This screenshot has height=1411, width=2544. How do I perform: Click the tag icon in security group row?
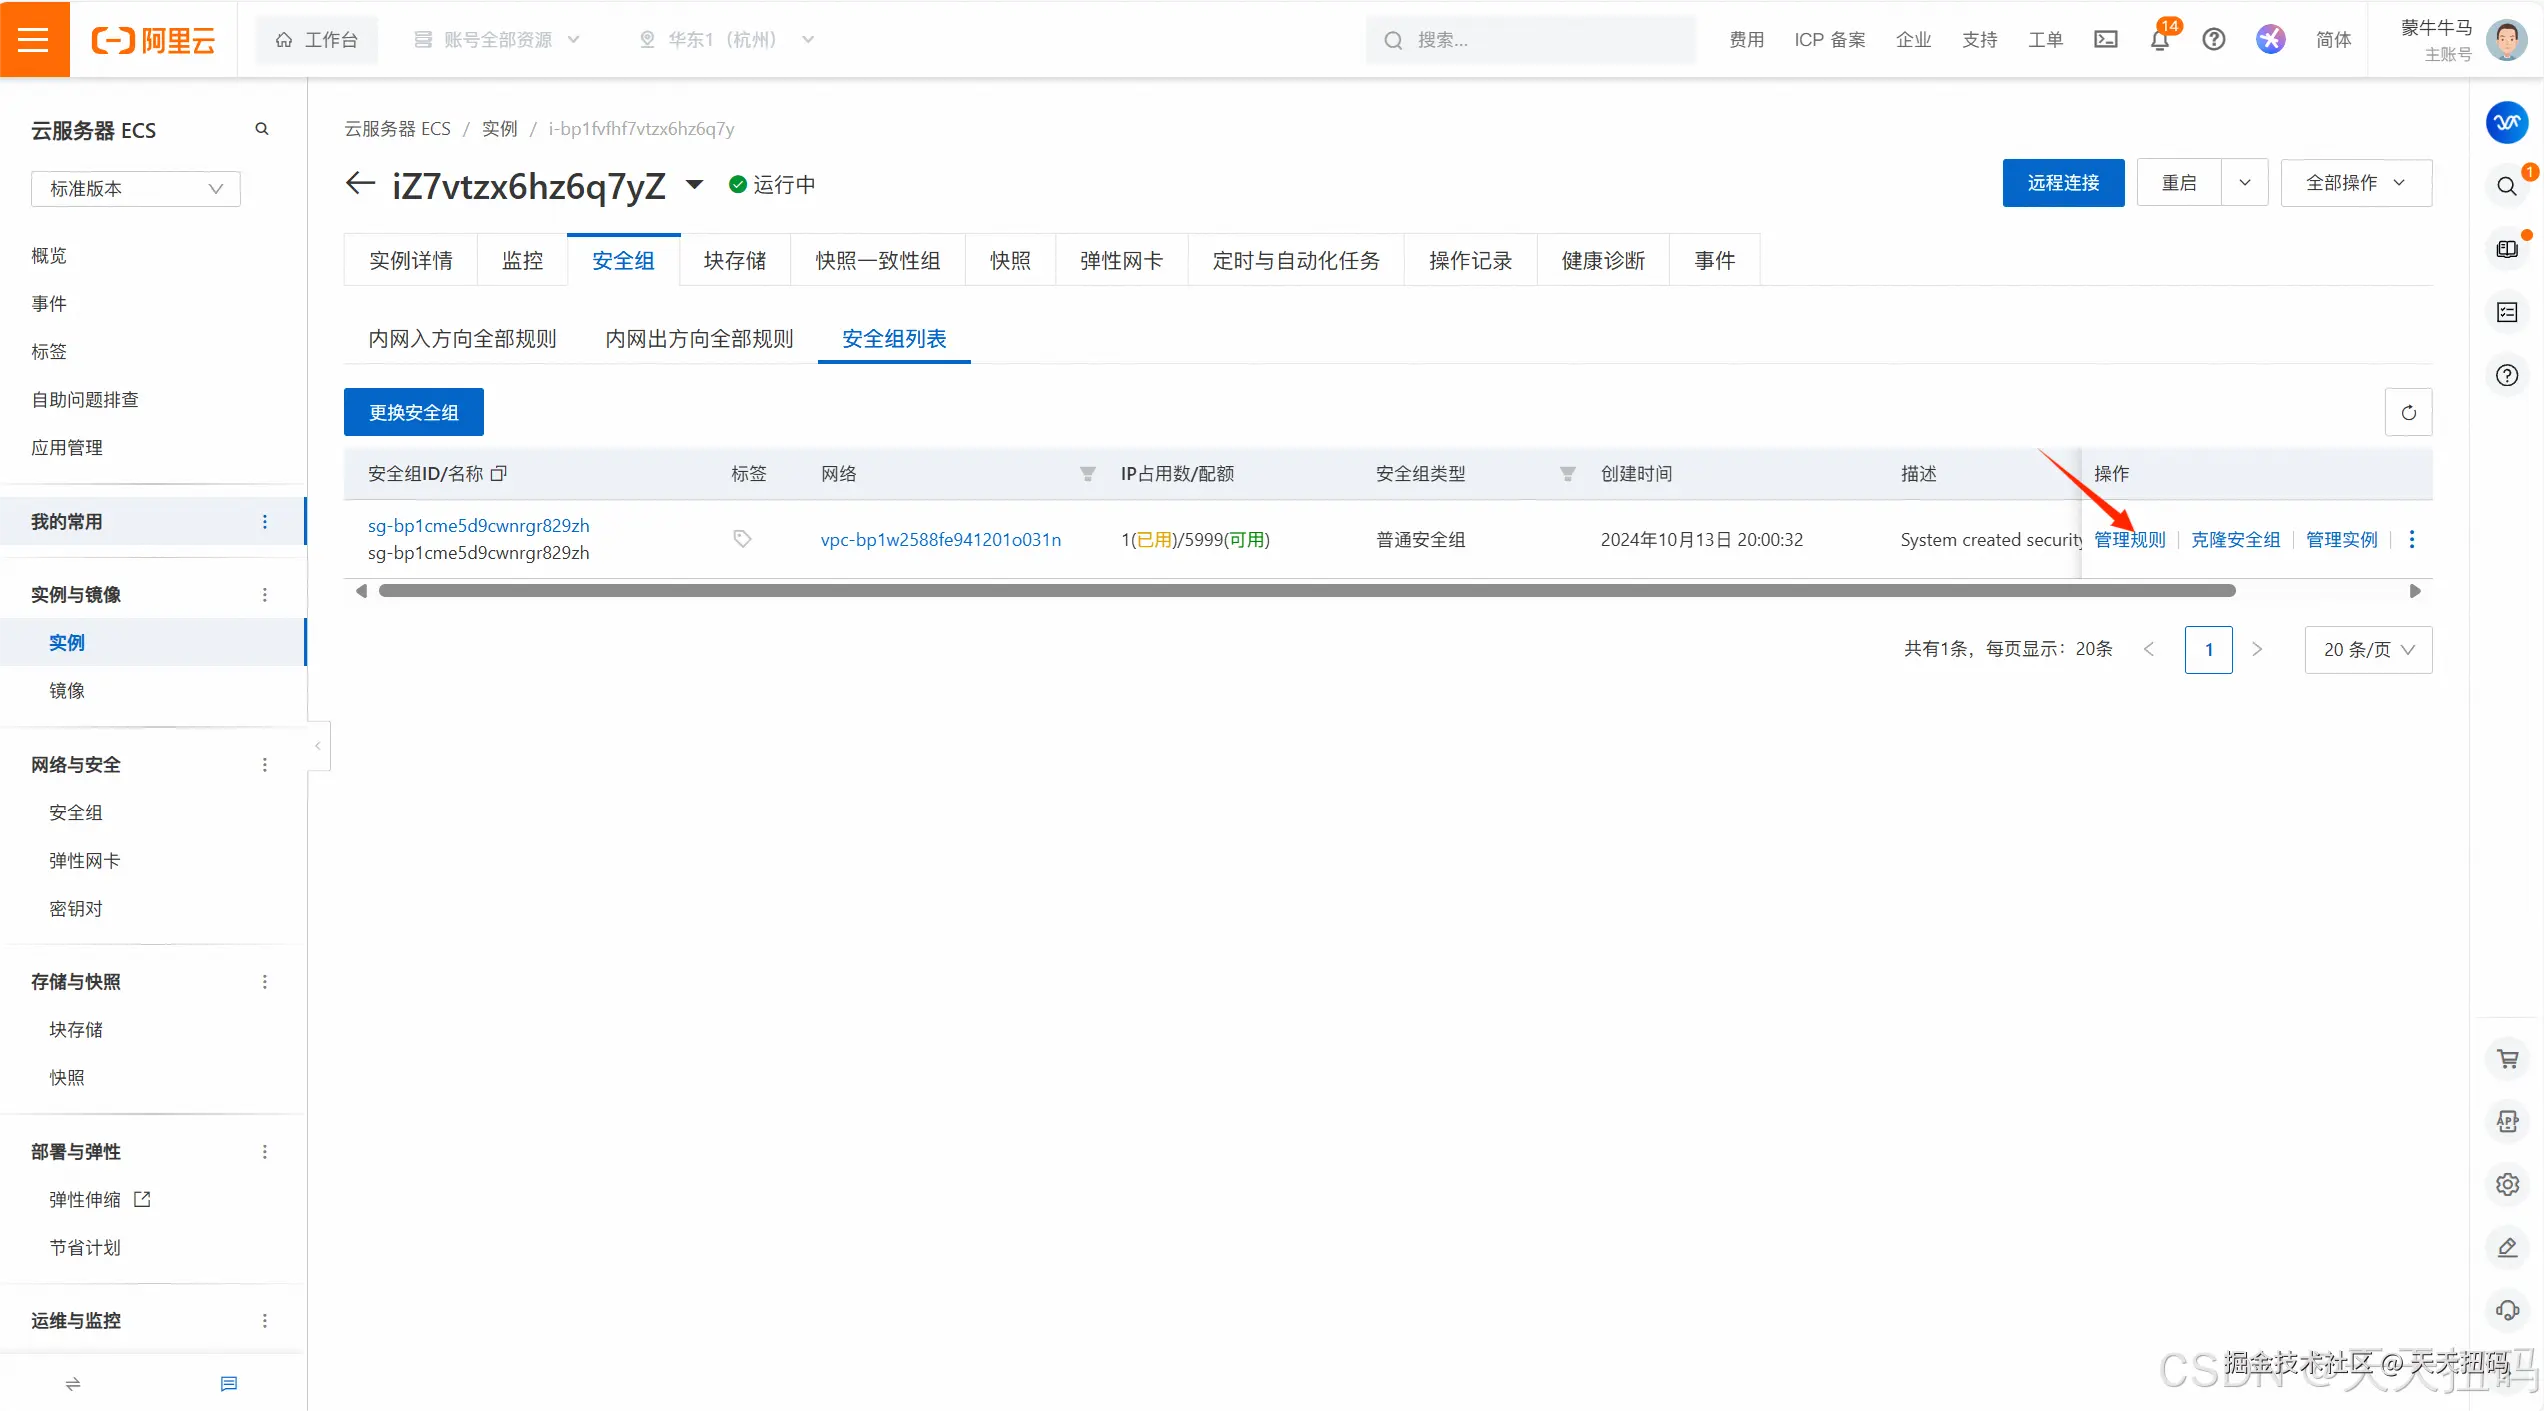(742, 539)
